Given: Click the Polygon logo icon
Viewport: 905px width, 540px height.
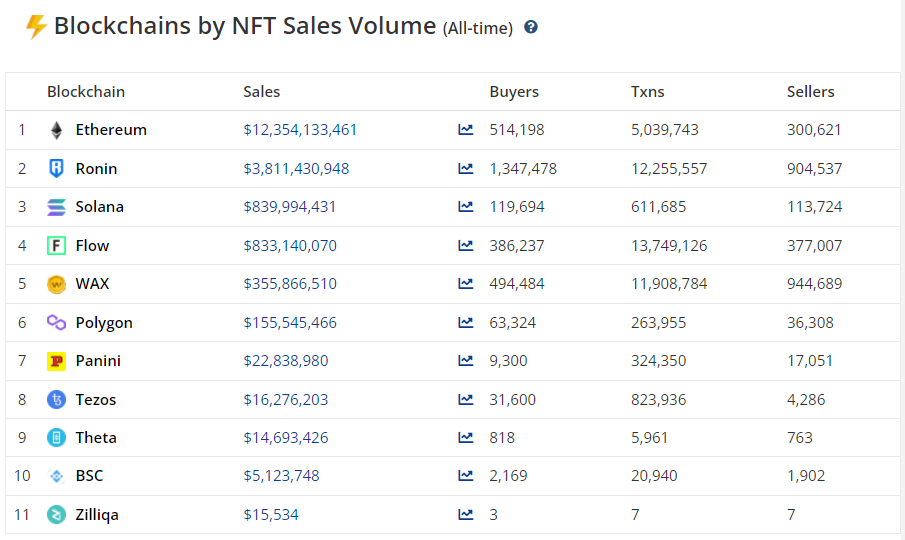Looking at the screenshot, I should point(56,323).
